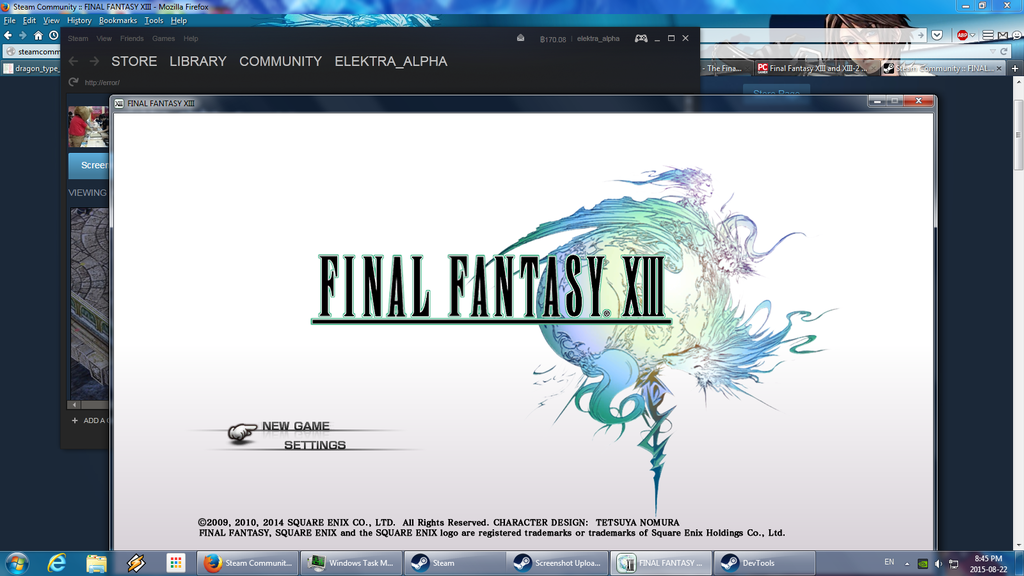Open Firefox History menu
Screen dimensions: 1024x576
(79, 21)
